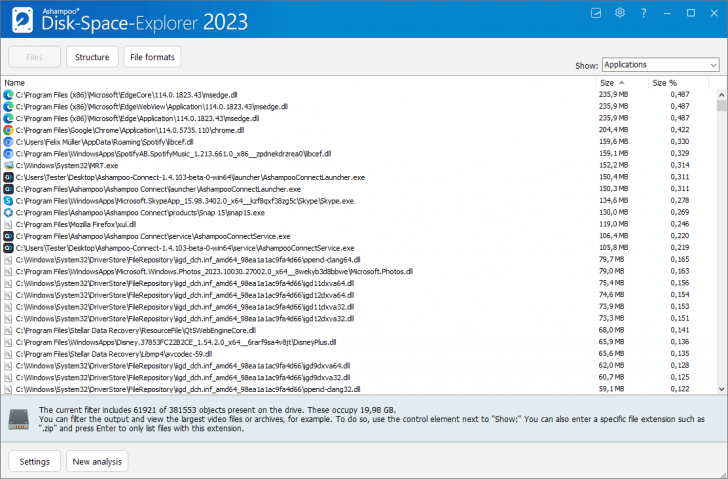Click the help question mark icon
The height and width of the screenshot is (479, 728).
pyautogui.click(x=644, y=13)
